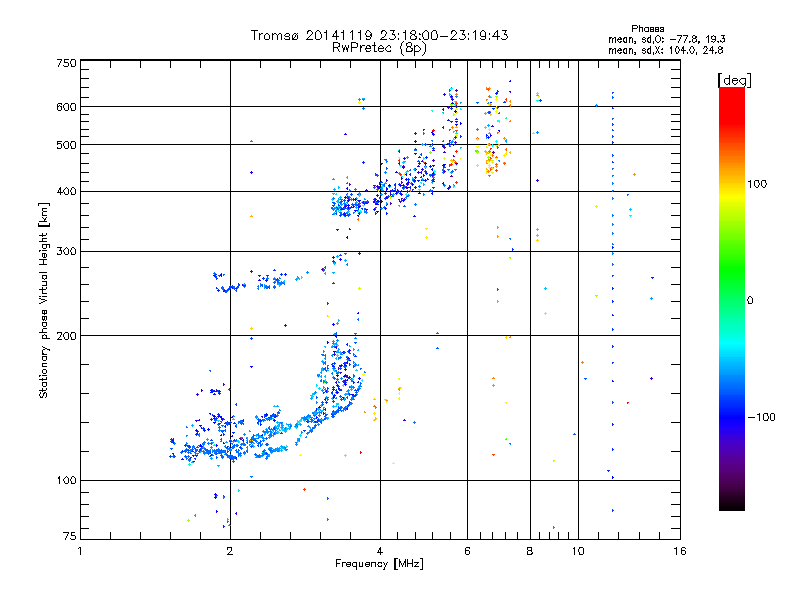Select the 'mean, sd,O: -77.8, 19.3' statistics line
800x600 pixels.
[x=666, y=39]
